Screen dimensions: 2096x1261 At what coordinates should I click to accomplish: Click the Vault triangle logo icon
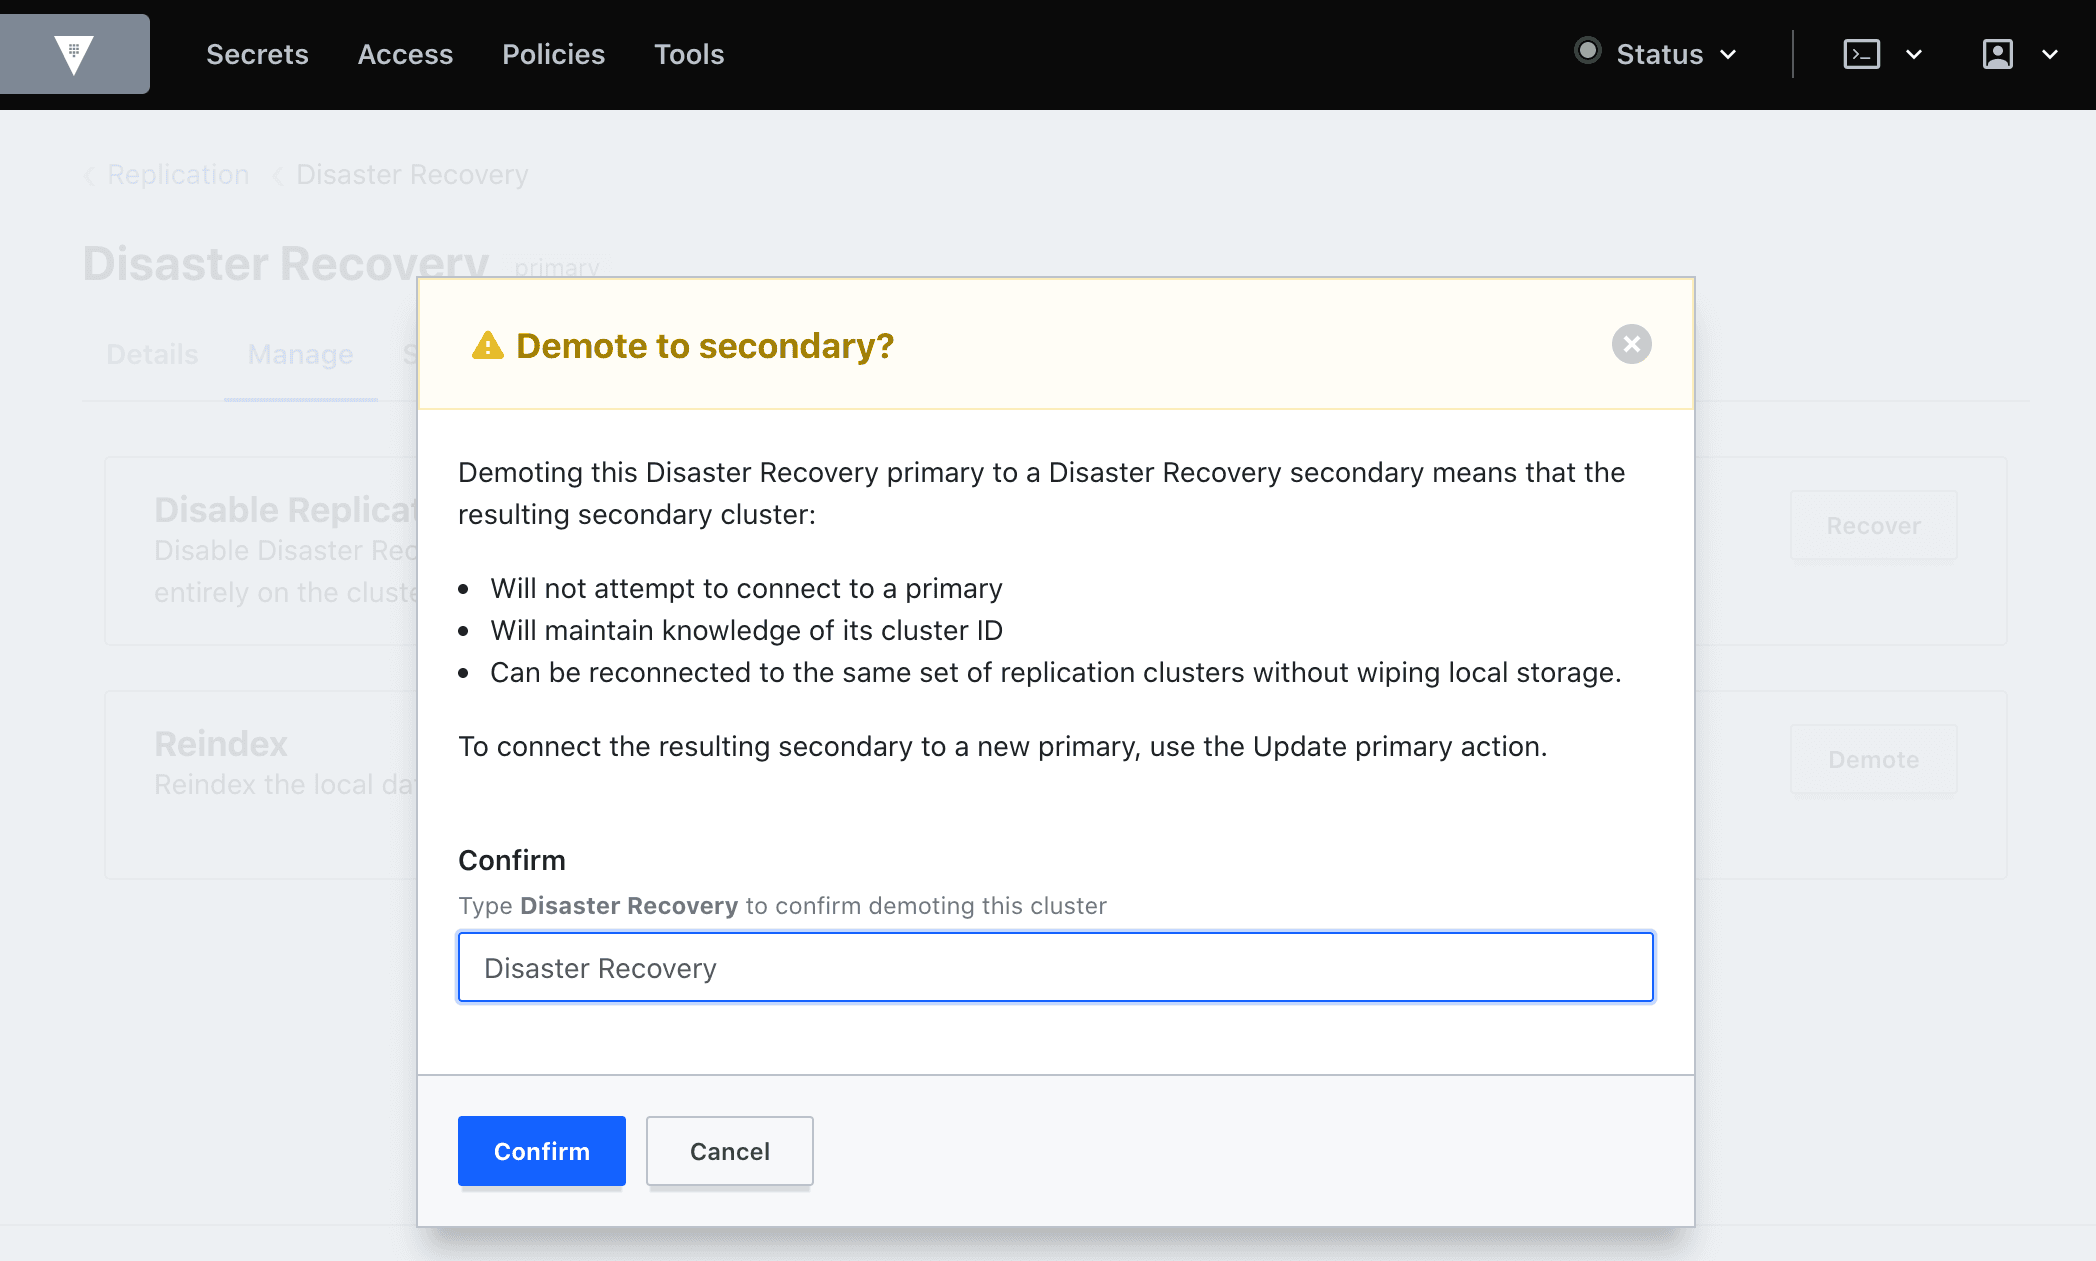[73, 54]
